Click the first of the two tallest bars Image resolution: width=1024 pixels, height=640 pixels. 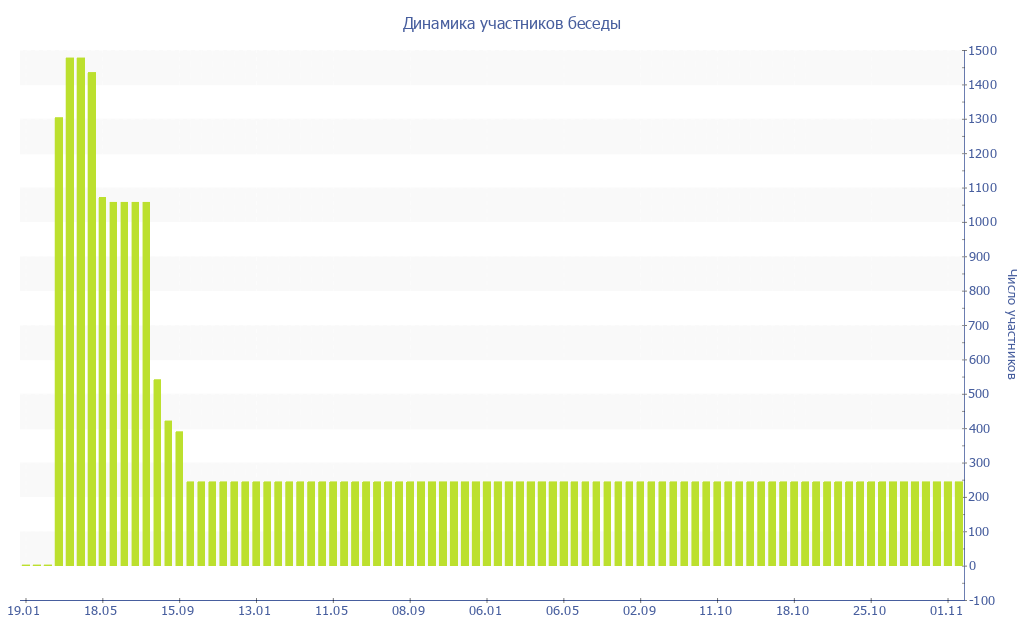[70, 310]
